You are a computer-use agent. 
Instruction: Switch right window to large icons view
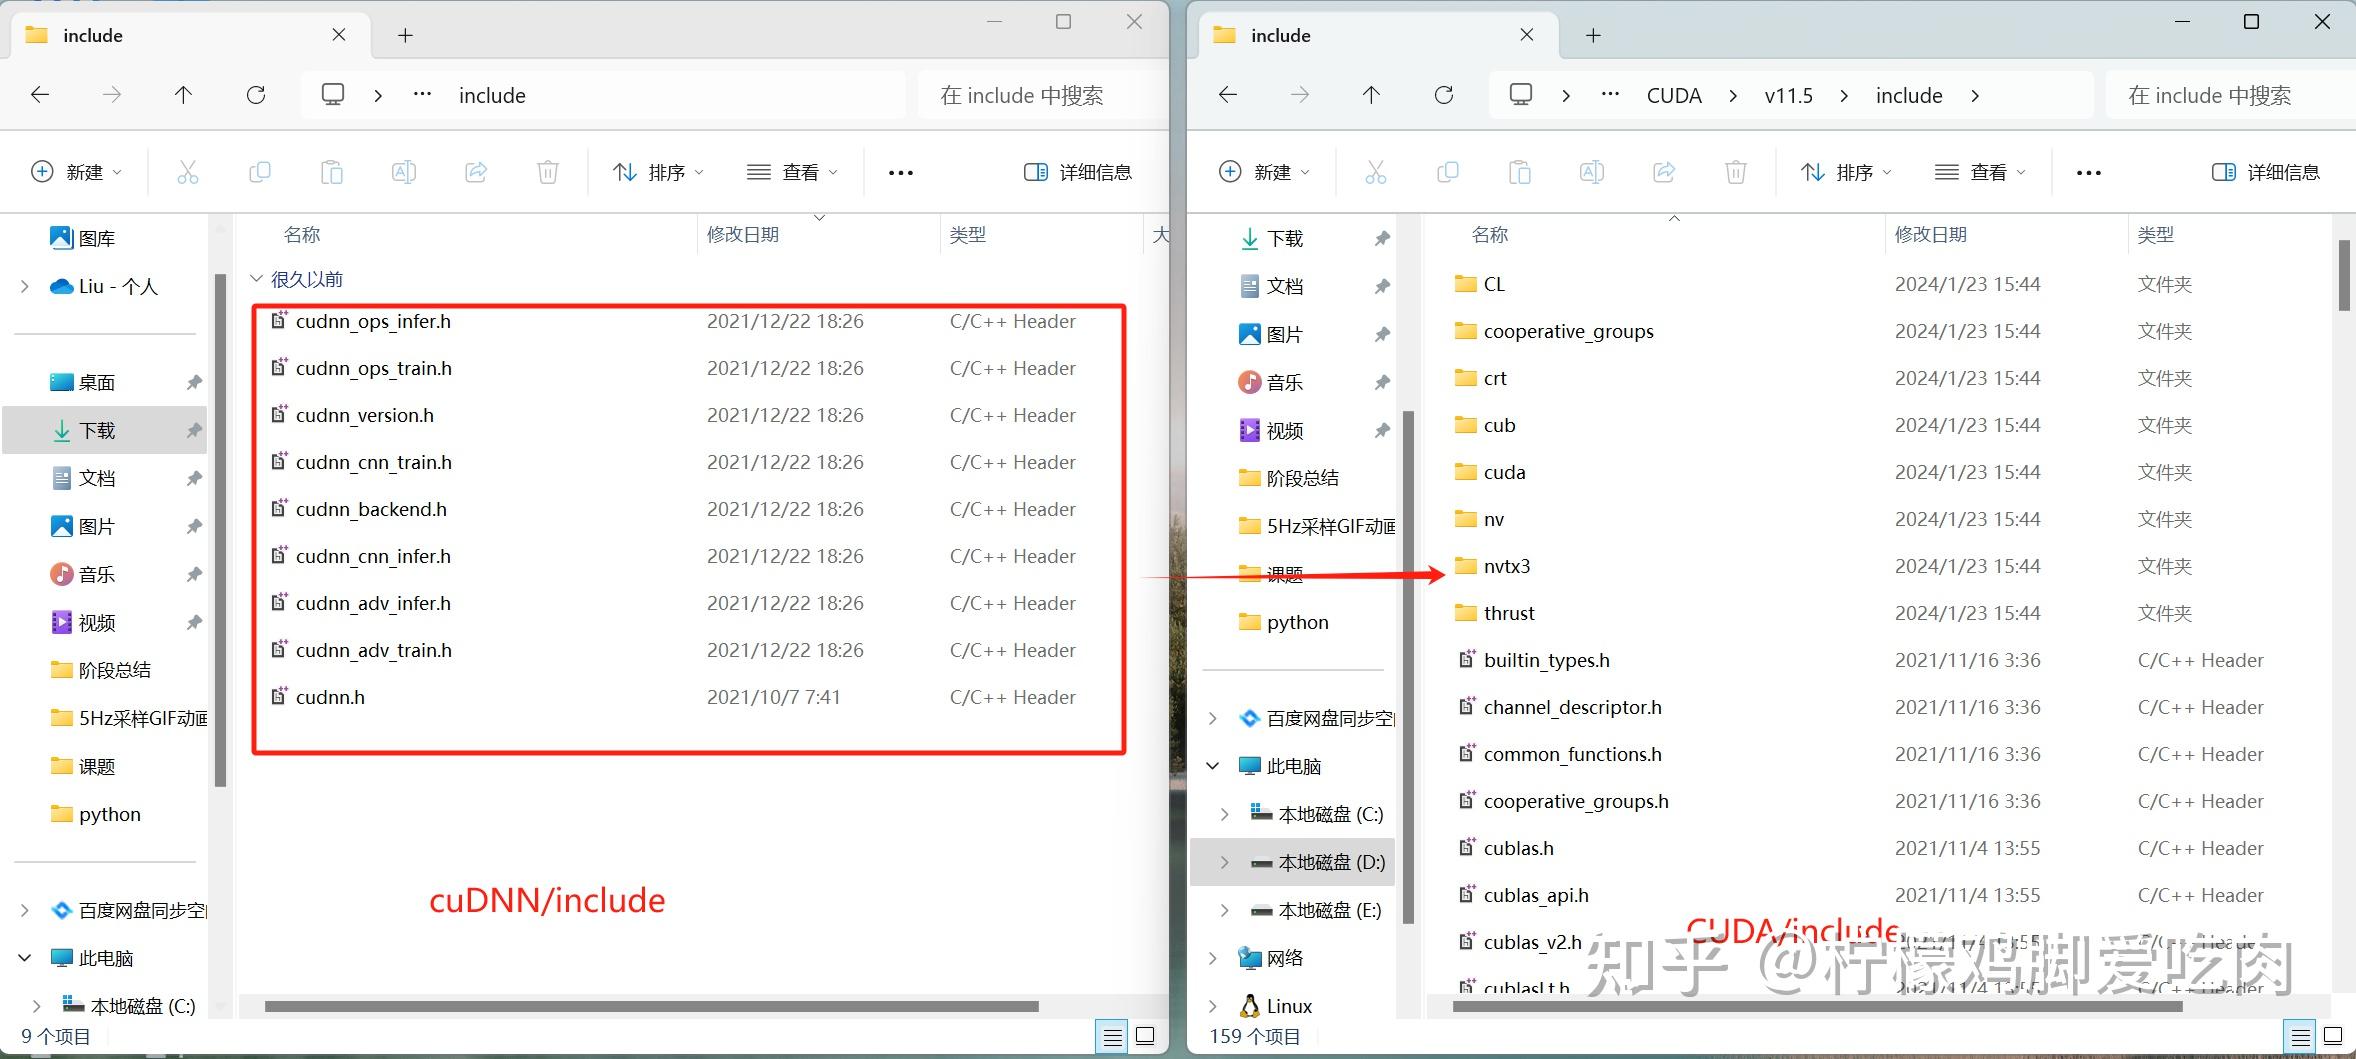tap(2335, 1036)
